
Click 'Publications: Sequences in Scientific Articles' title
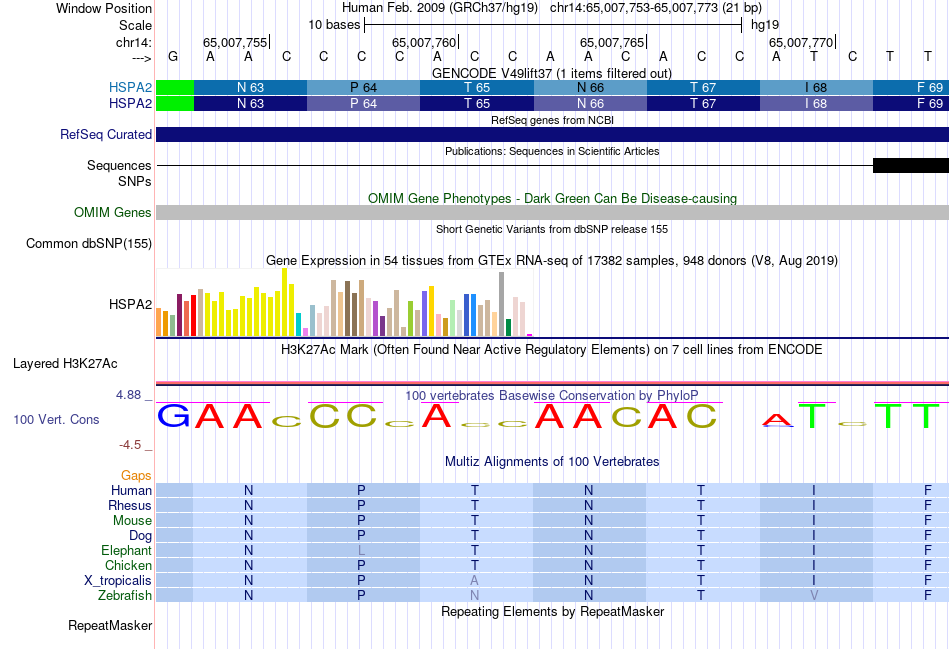[x=552, y=151]
